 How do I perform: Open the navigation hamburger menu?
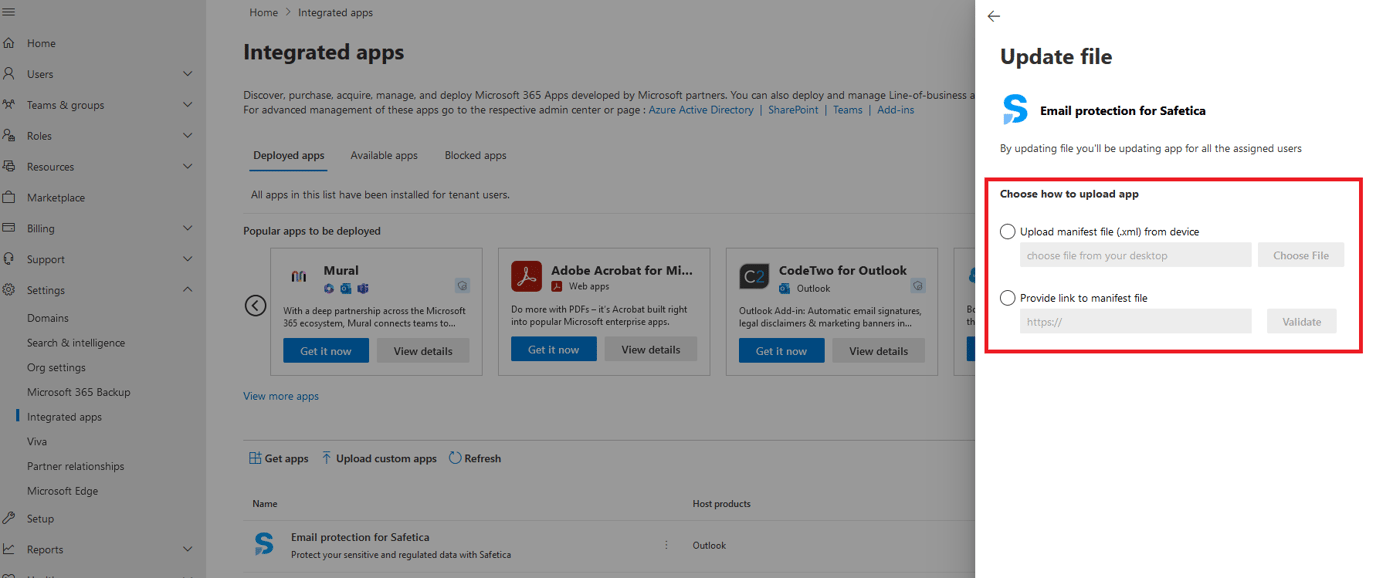coord(10,12)
